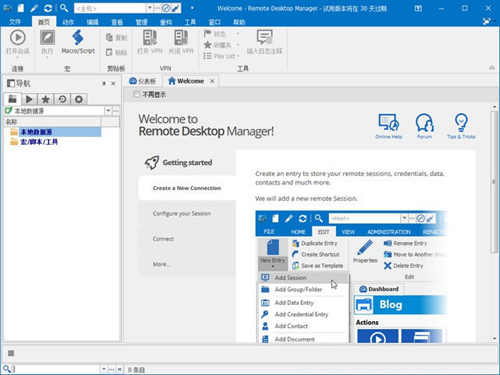Select the 编辑 ribbon tab
500x375 pixels.
coord(92,22)
